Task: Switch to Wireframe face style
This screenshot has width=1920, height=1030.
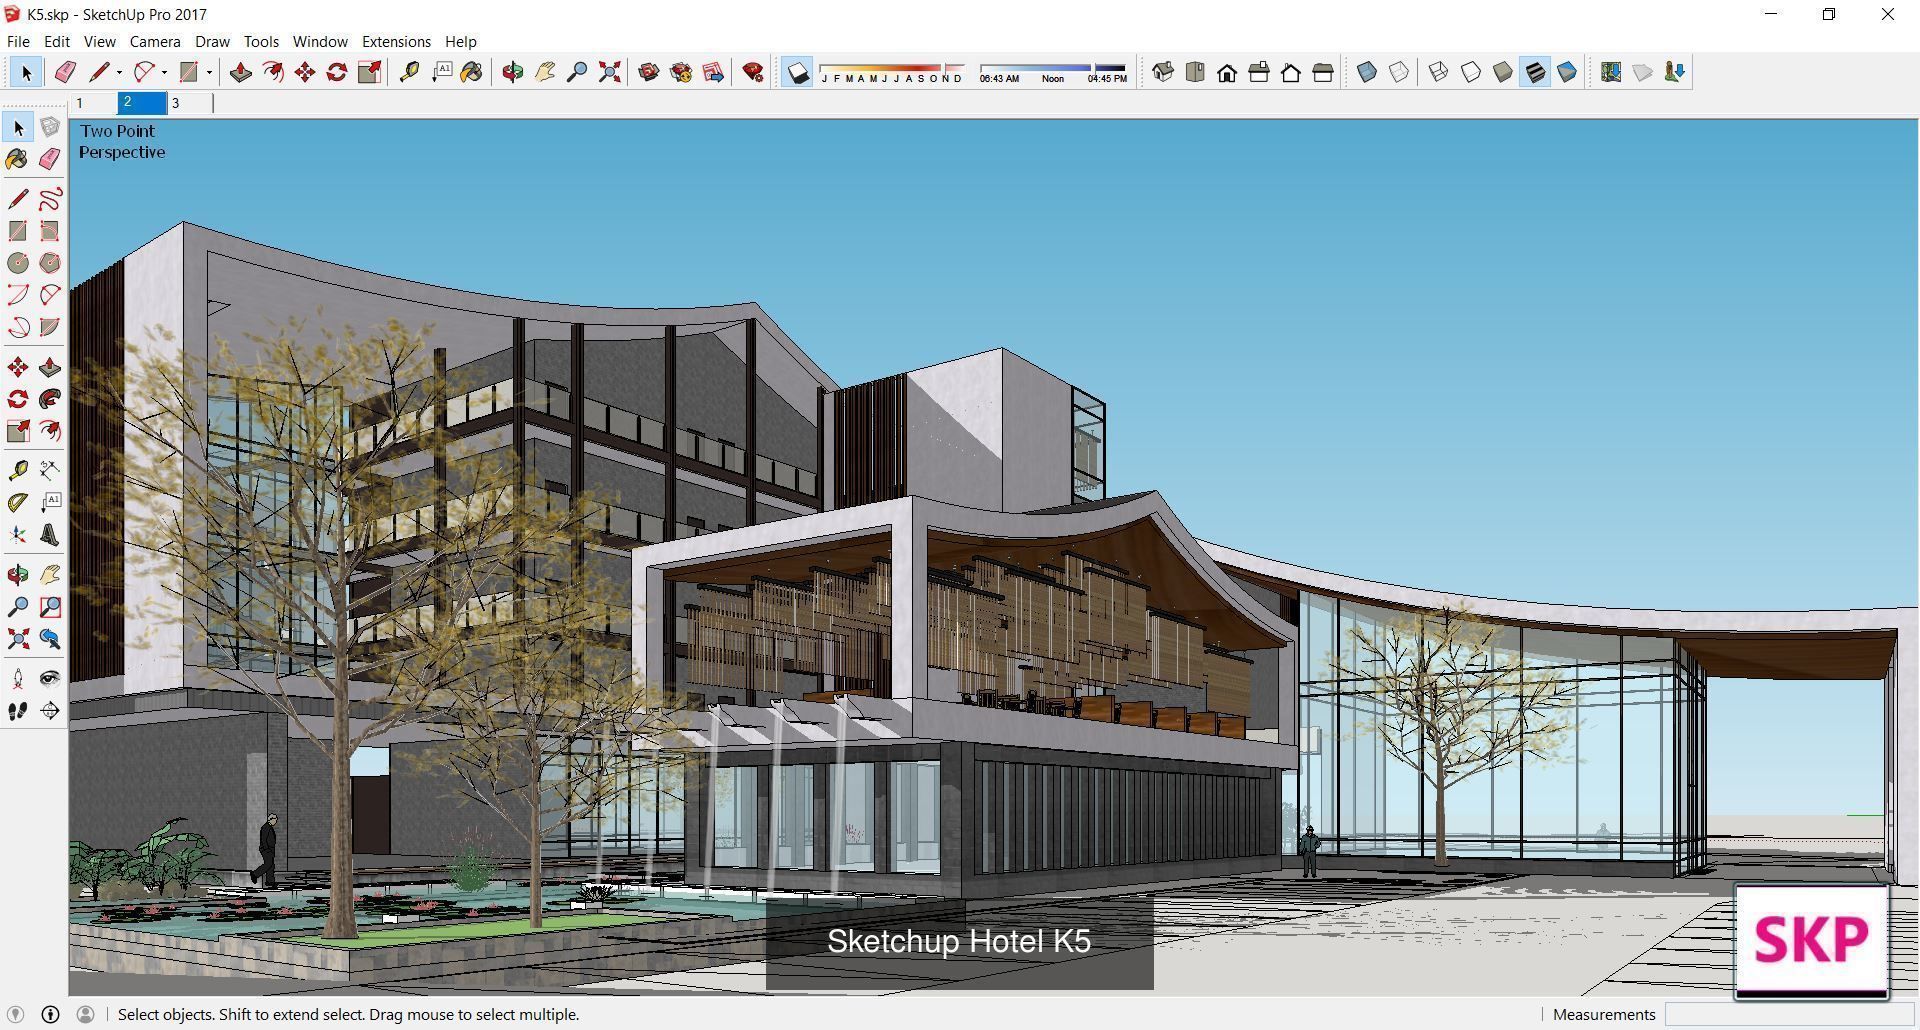Action: (1438, 72)
